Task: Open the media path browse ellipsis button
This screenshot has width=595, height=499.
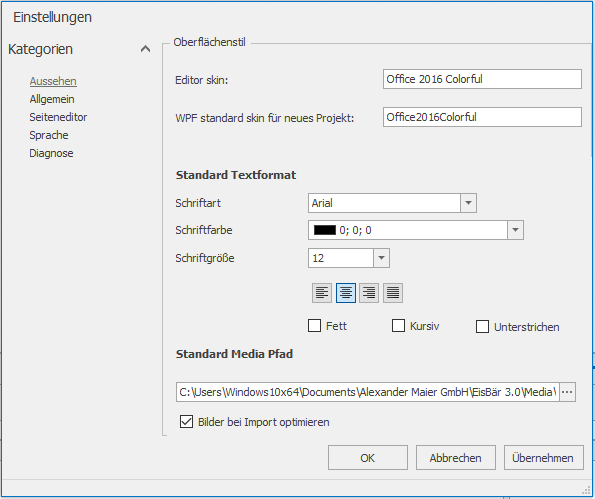Action: pos(567,392)
